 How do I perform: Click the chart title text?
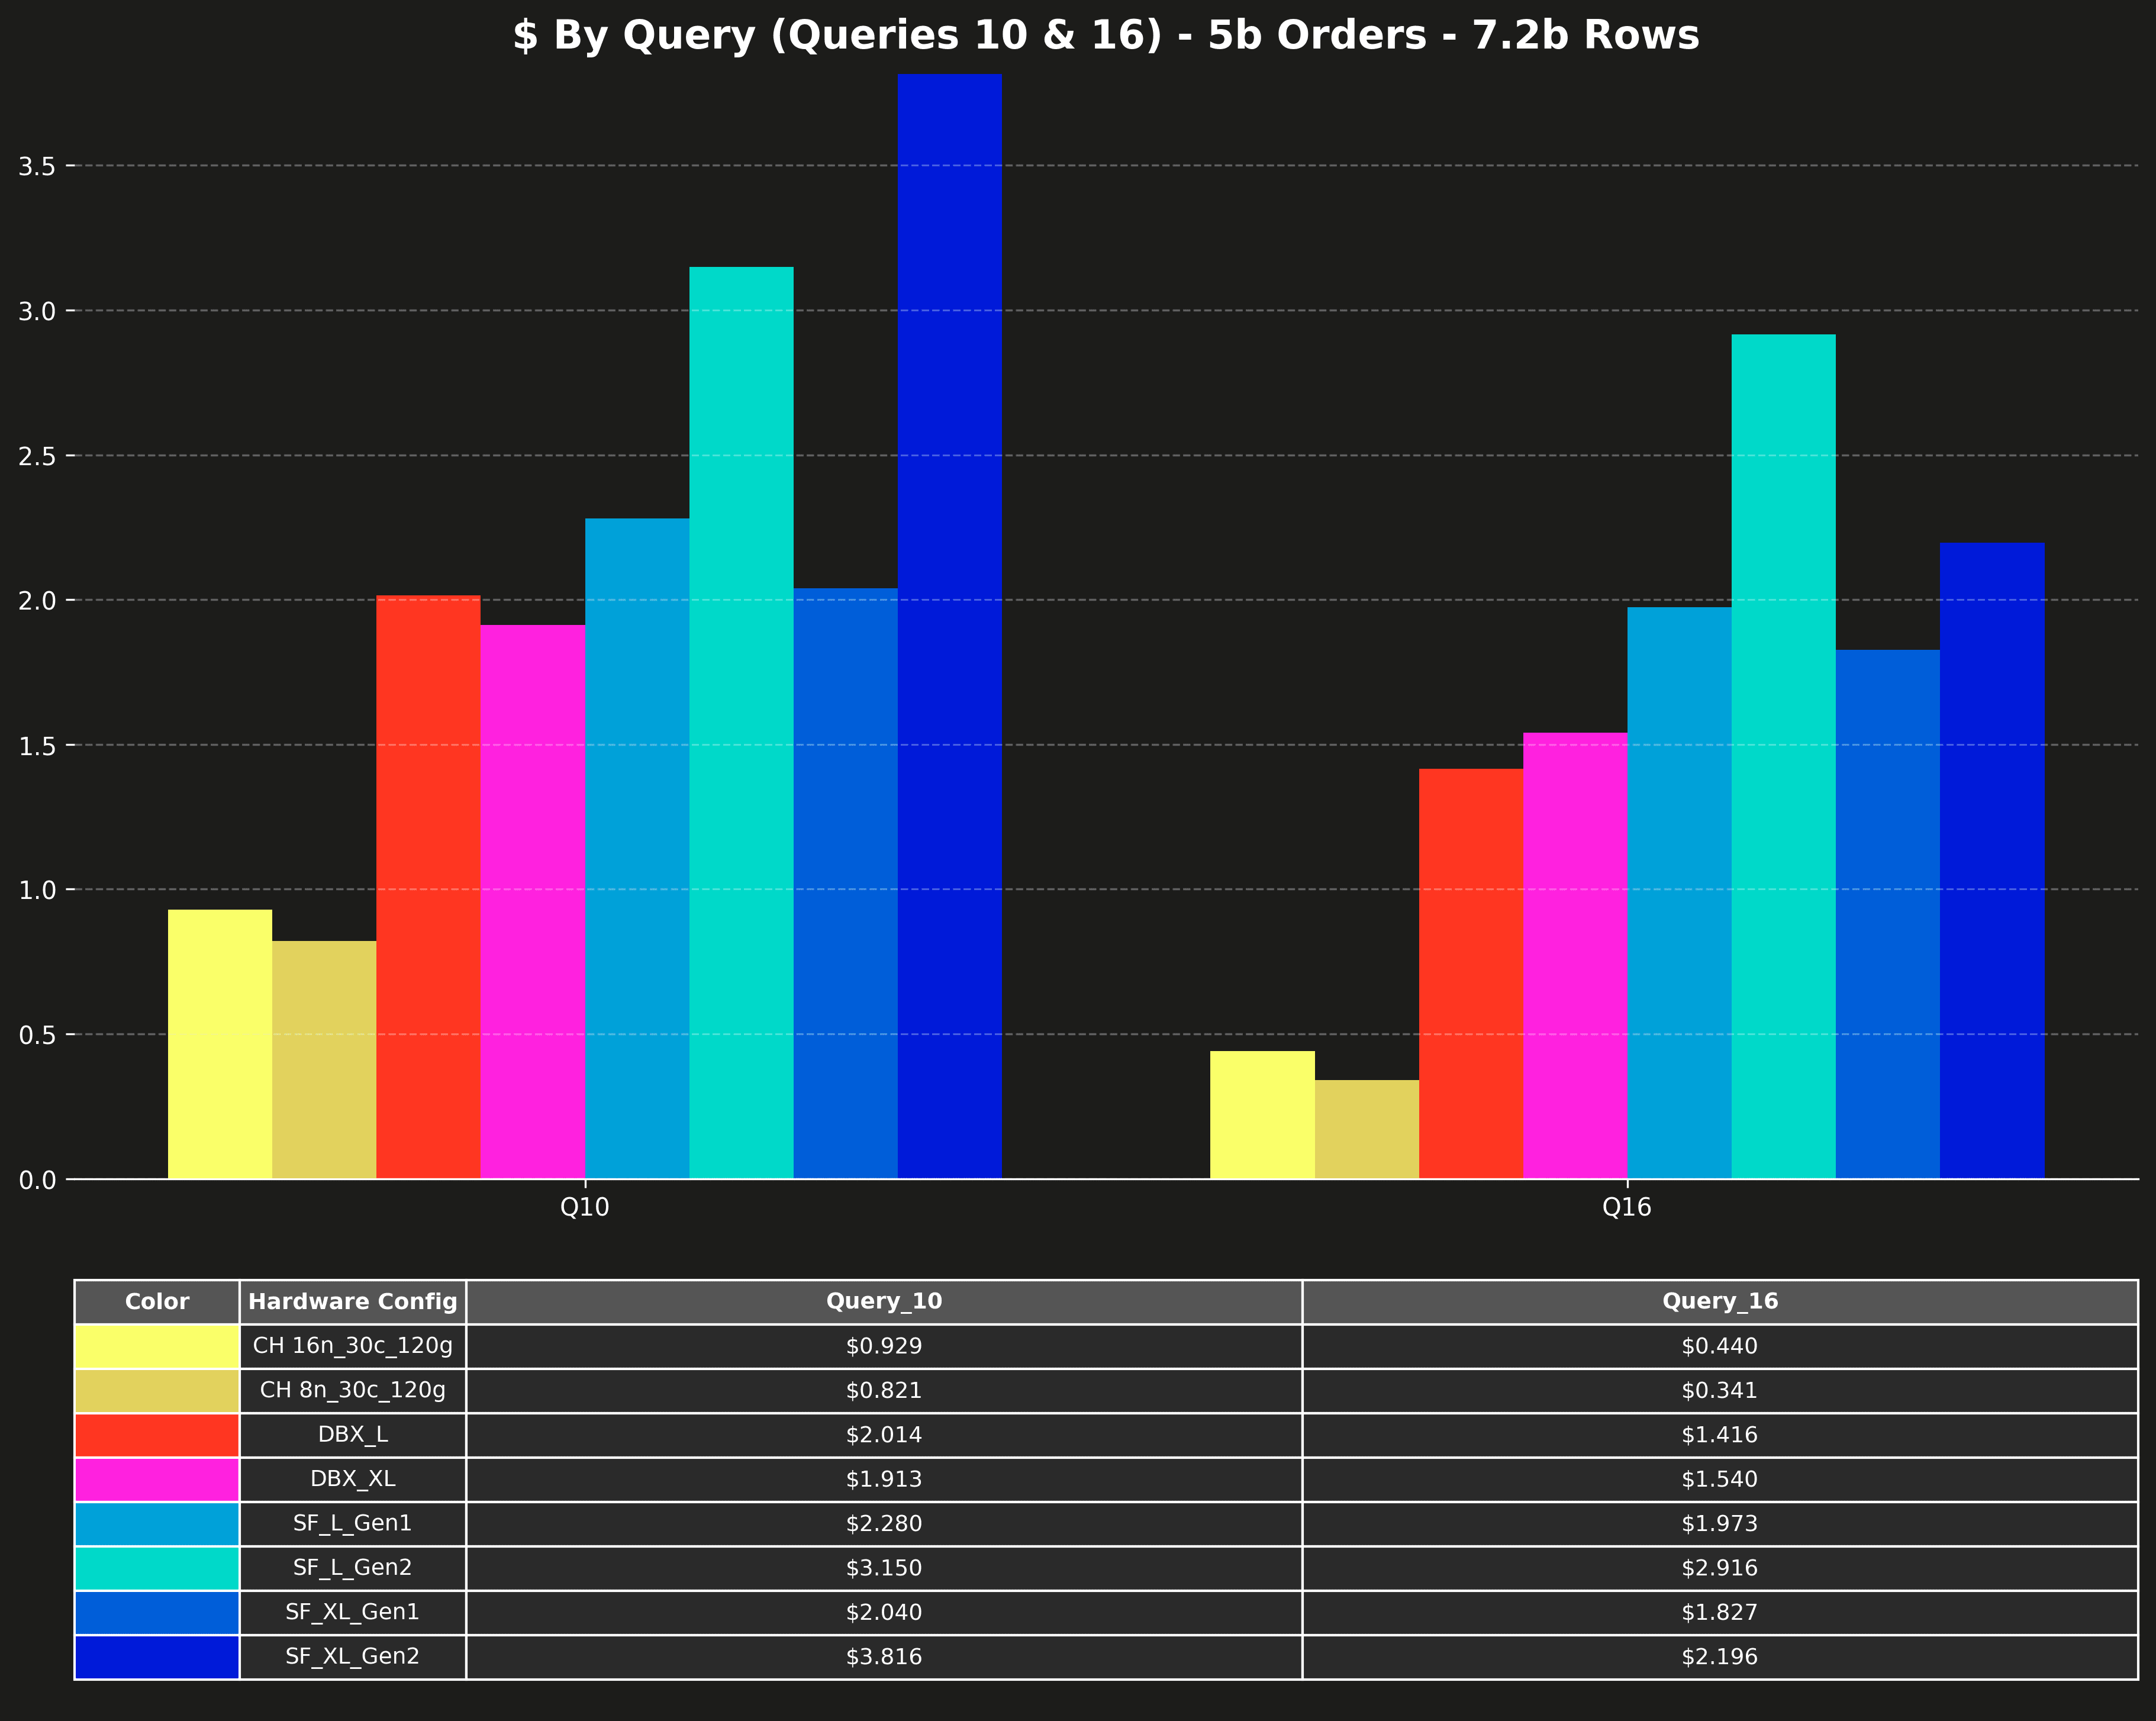tap(1105, 36)
